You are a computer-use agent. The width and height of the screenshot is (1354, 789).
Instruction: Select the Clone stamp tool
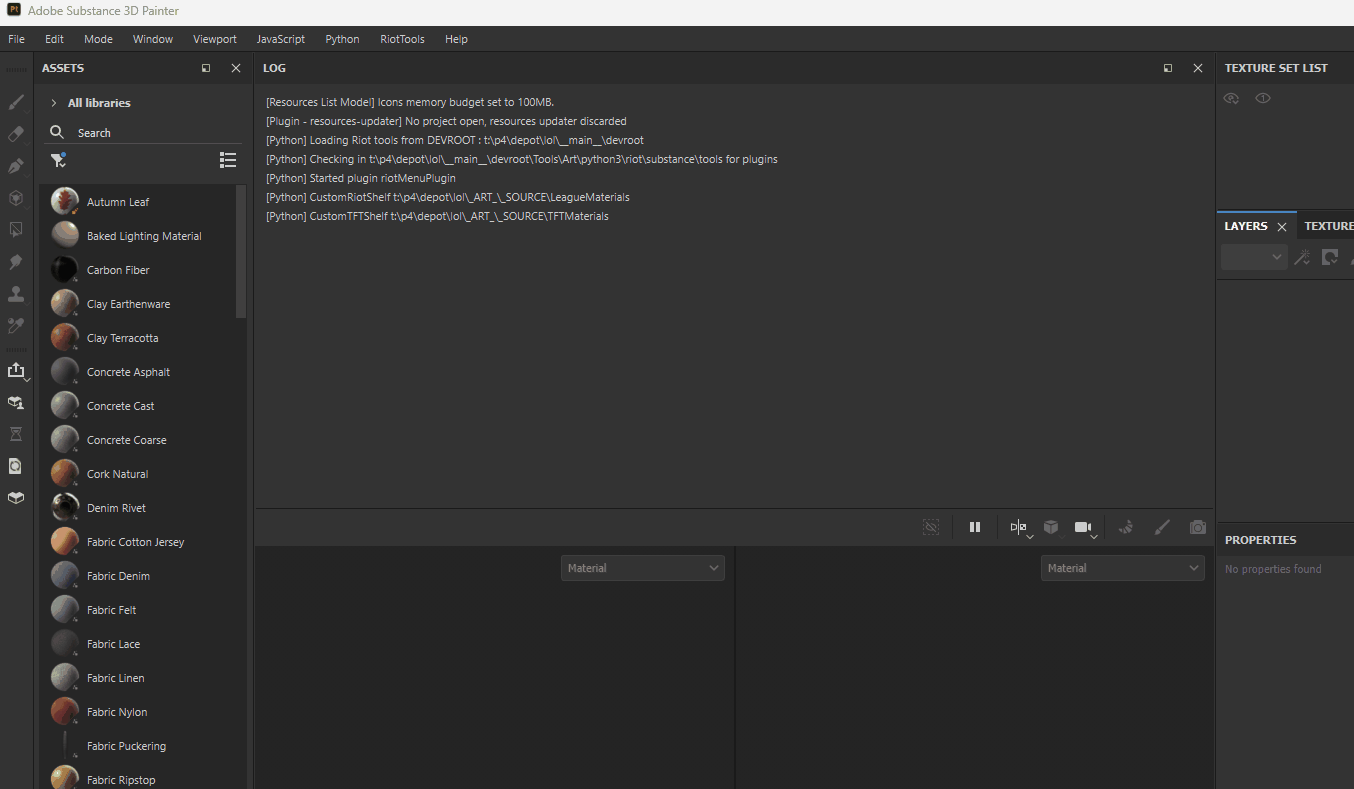pyautogui.click(x=16, y=294)
